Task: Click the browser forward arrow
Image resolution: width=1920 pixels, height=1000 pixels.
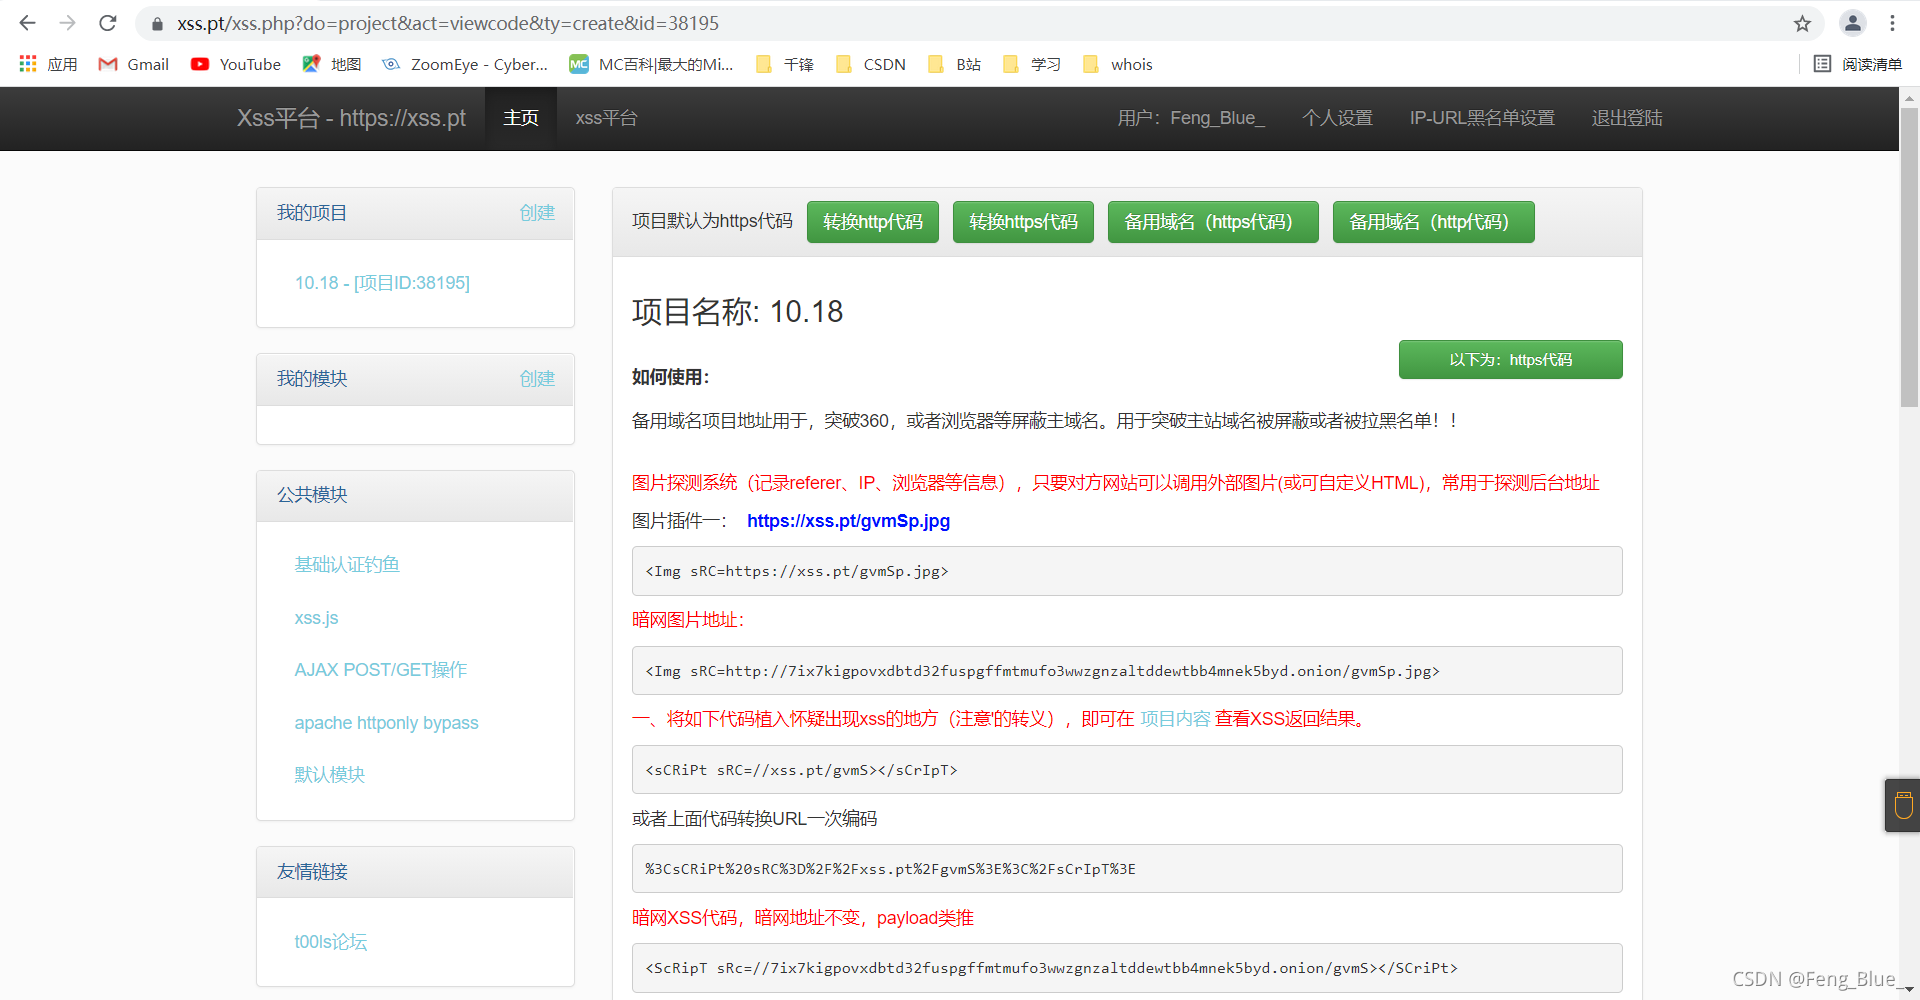Action: pos(67,23)
